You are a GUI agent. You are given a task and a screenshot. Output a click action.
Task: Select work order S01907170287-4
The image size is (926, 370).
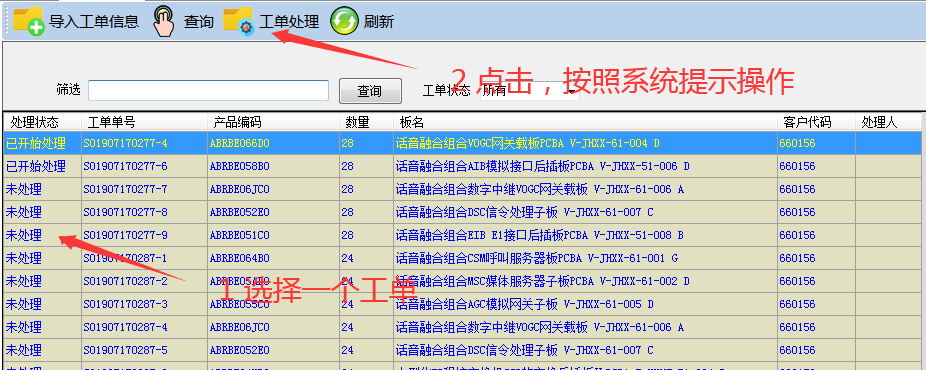[x=125, y=328]
